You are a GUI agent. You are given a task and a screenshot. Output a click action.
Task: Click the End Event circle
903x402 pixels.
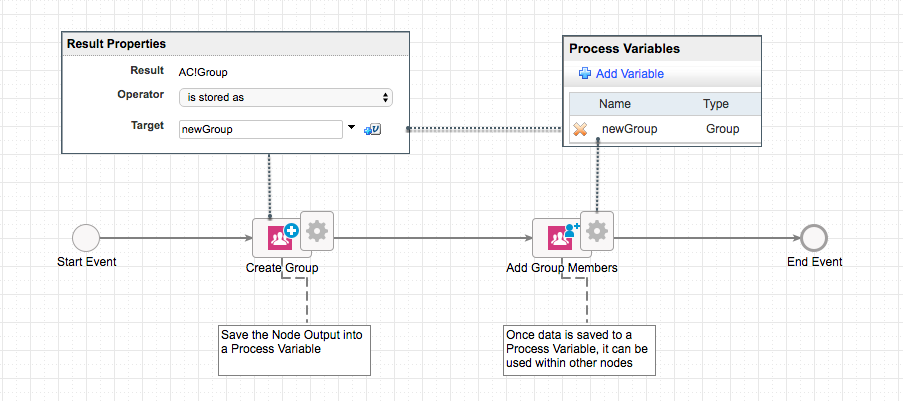coord(814,238)
